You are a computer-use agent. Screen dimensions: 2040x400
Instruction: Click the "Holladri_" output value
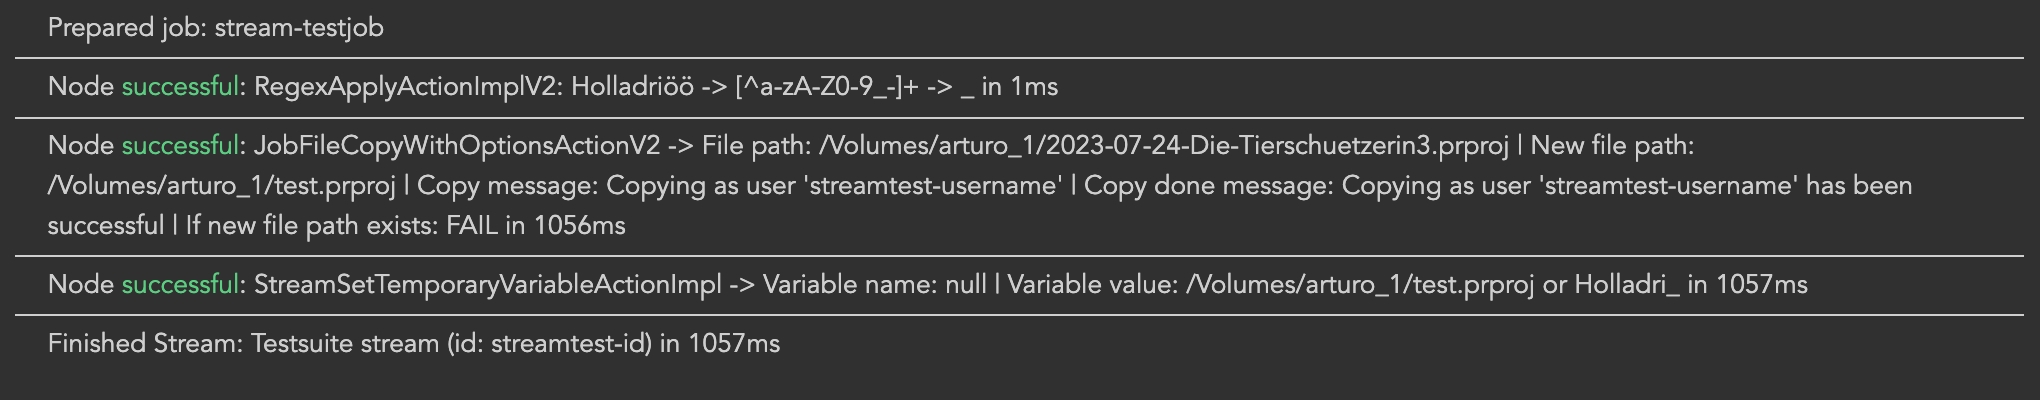tap(1627, 285)
